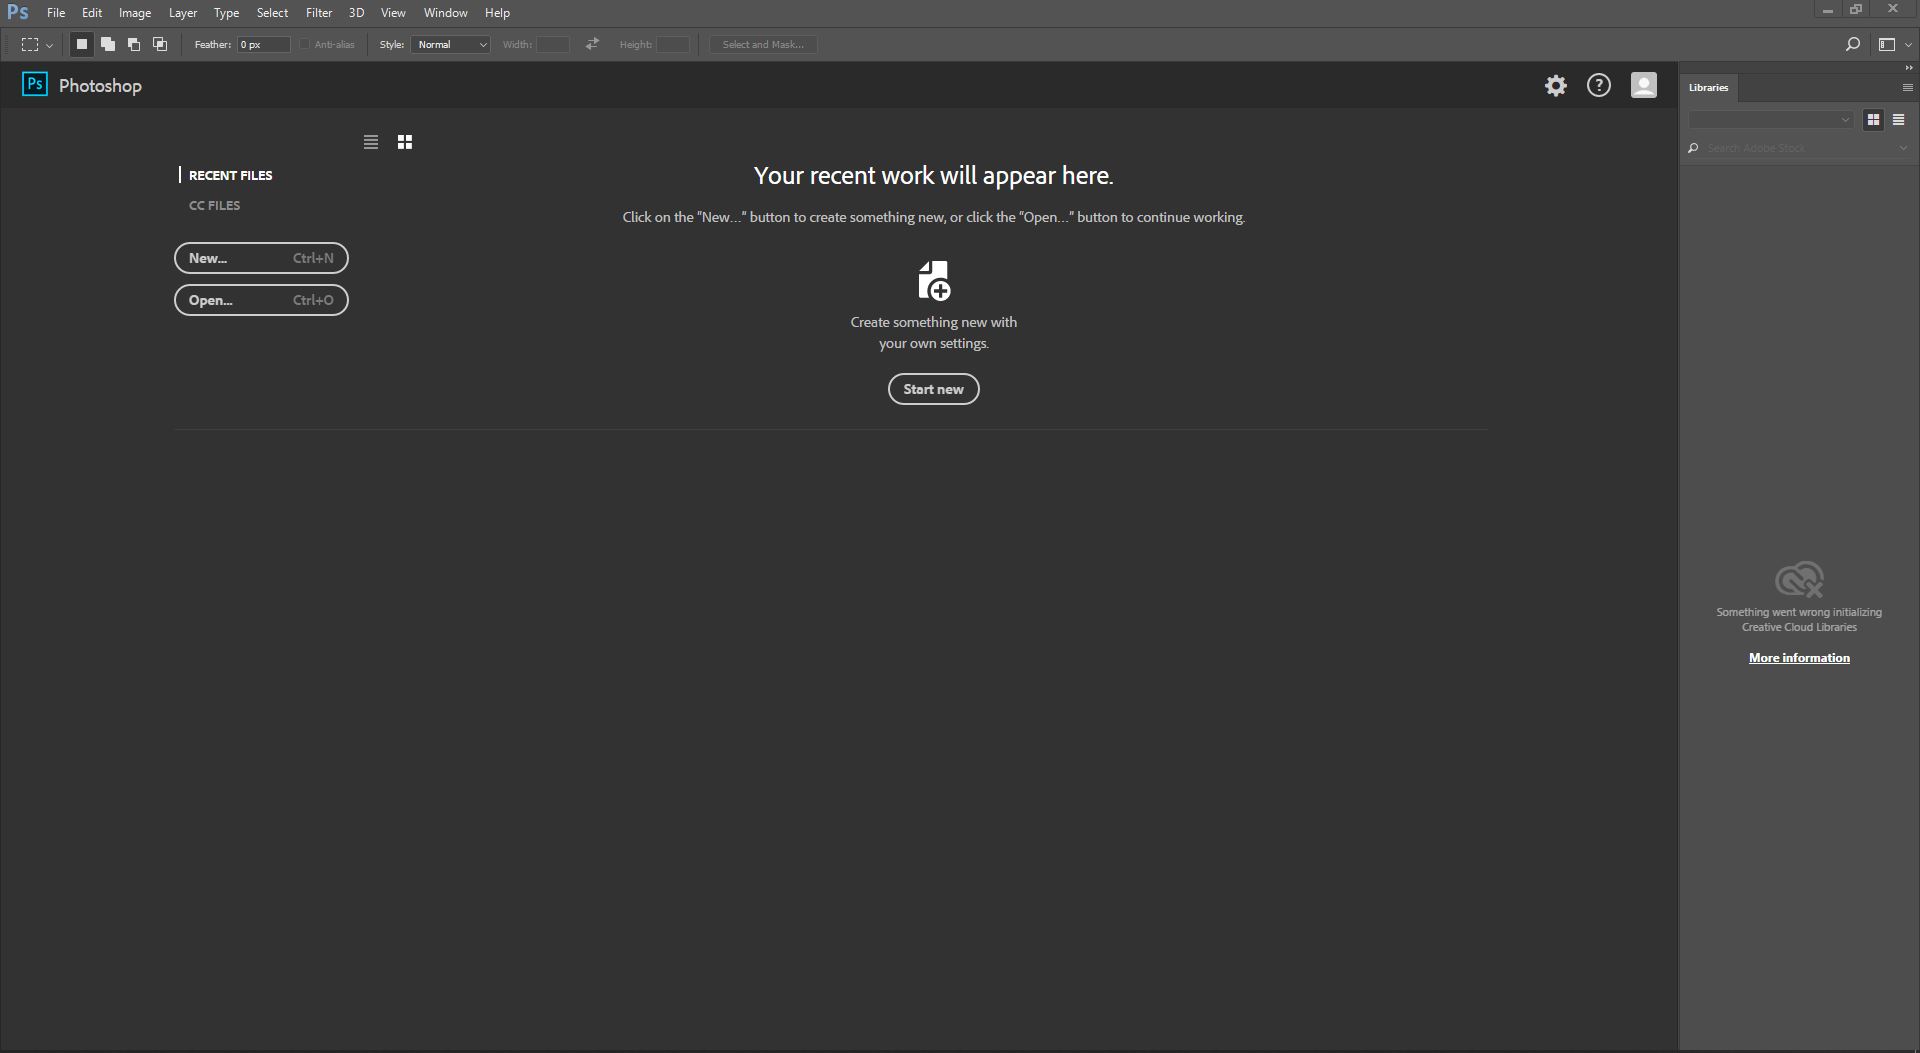Show Libraries items as a list
Viewport: 1920px width, 1053px height.
[x=1898, y=120]
